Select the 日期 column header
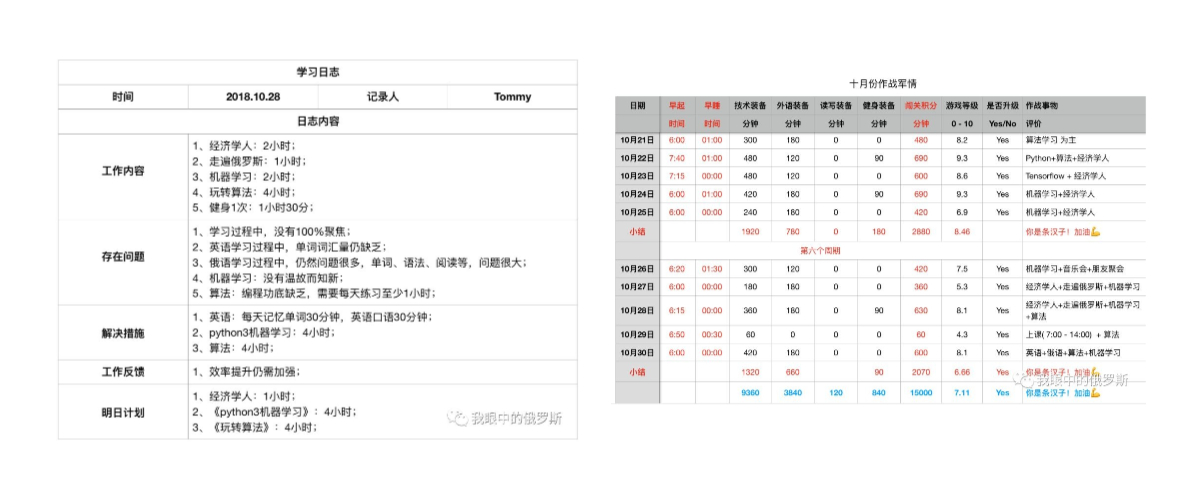Screen dimensions: 1200x500 coord(638,105)
